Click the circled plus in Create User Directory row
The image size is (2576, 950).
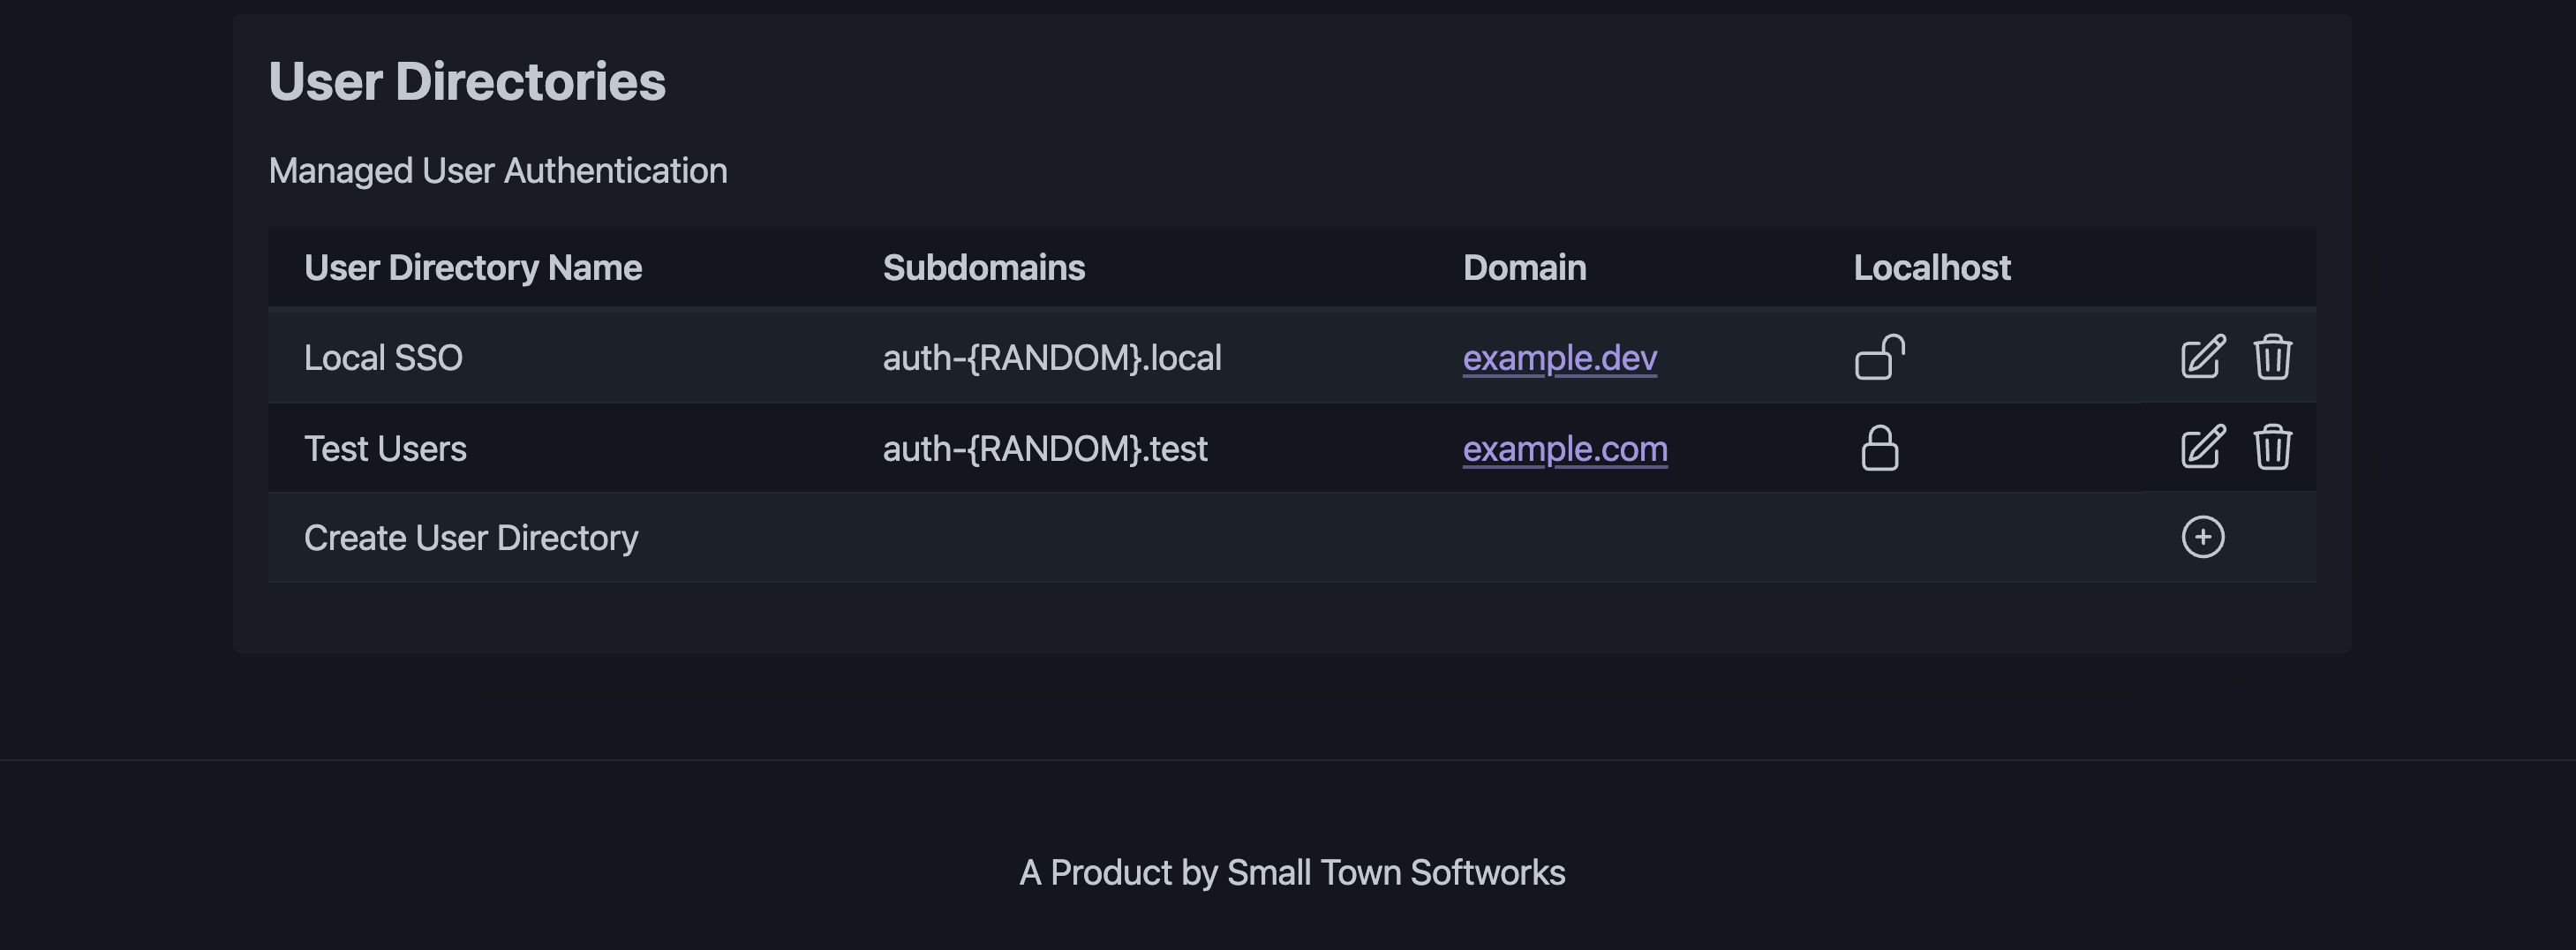2203,537
